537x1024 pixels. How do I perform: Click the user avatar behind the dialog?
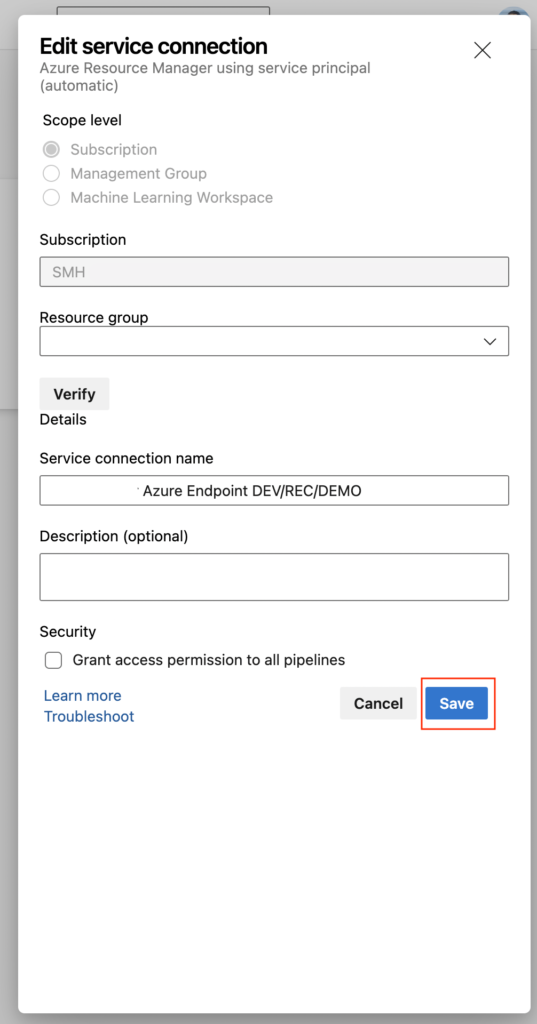513,13
